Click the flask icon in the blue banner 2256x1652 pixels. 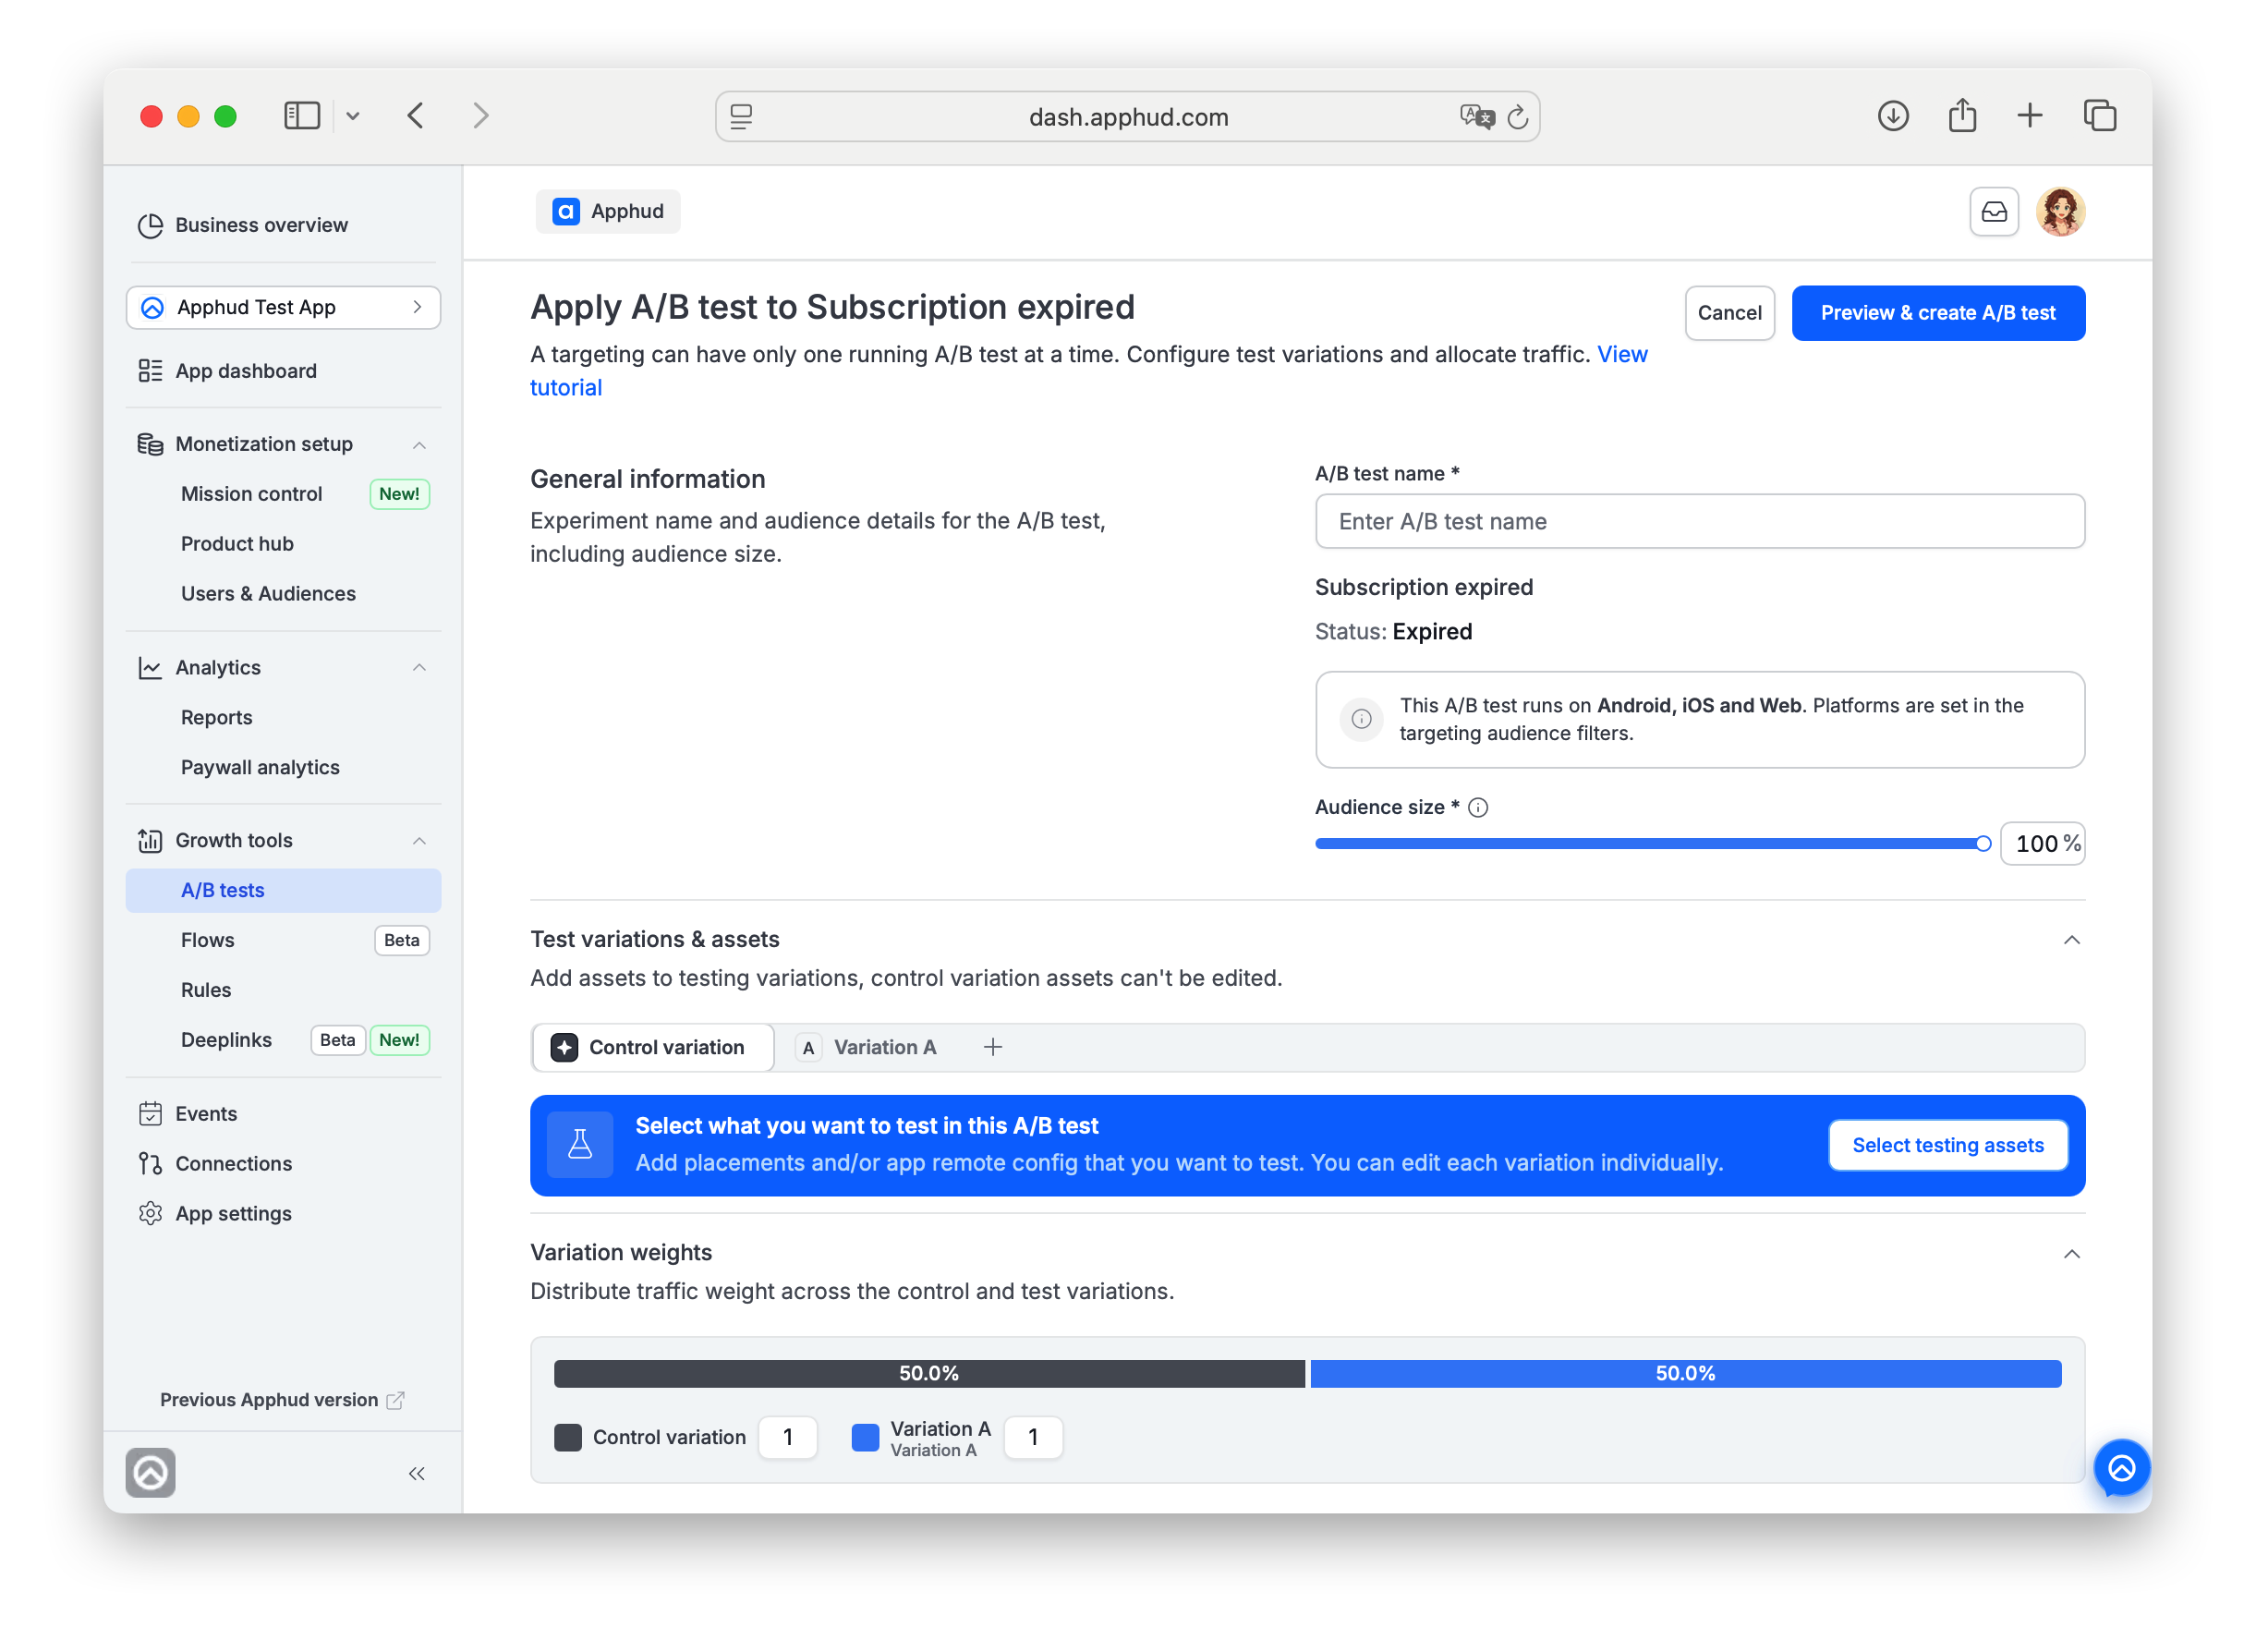tap(579, 1145)
